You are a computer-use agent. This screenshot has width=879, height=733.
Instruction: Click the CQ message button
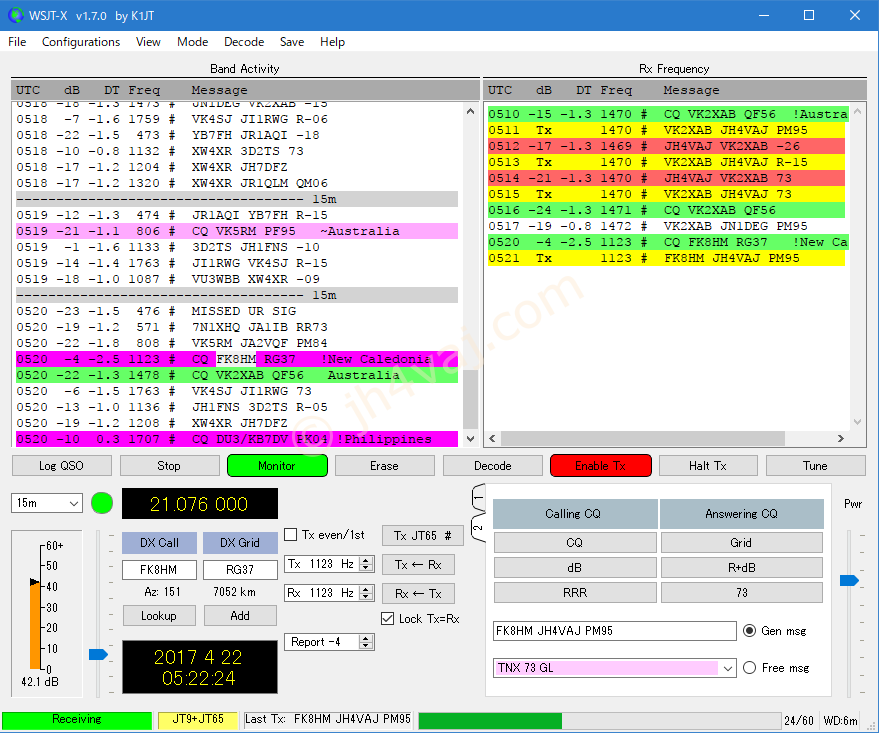(x=575, y=542)
